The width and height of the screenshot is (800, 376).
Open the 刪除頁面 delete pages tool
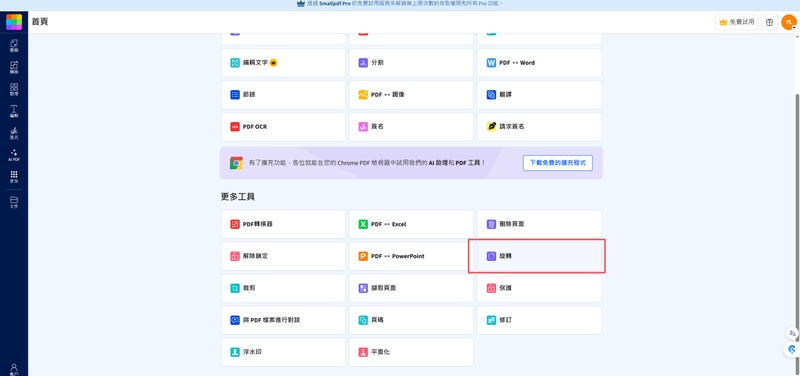(539, 224)
